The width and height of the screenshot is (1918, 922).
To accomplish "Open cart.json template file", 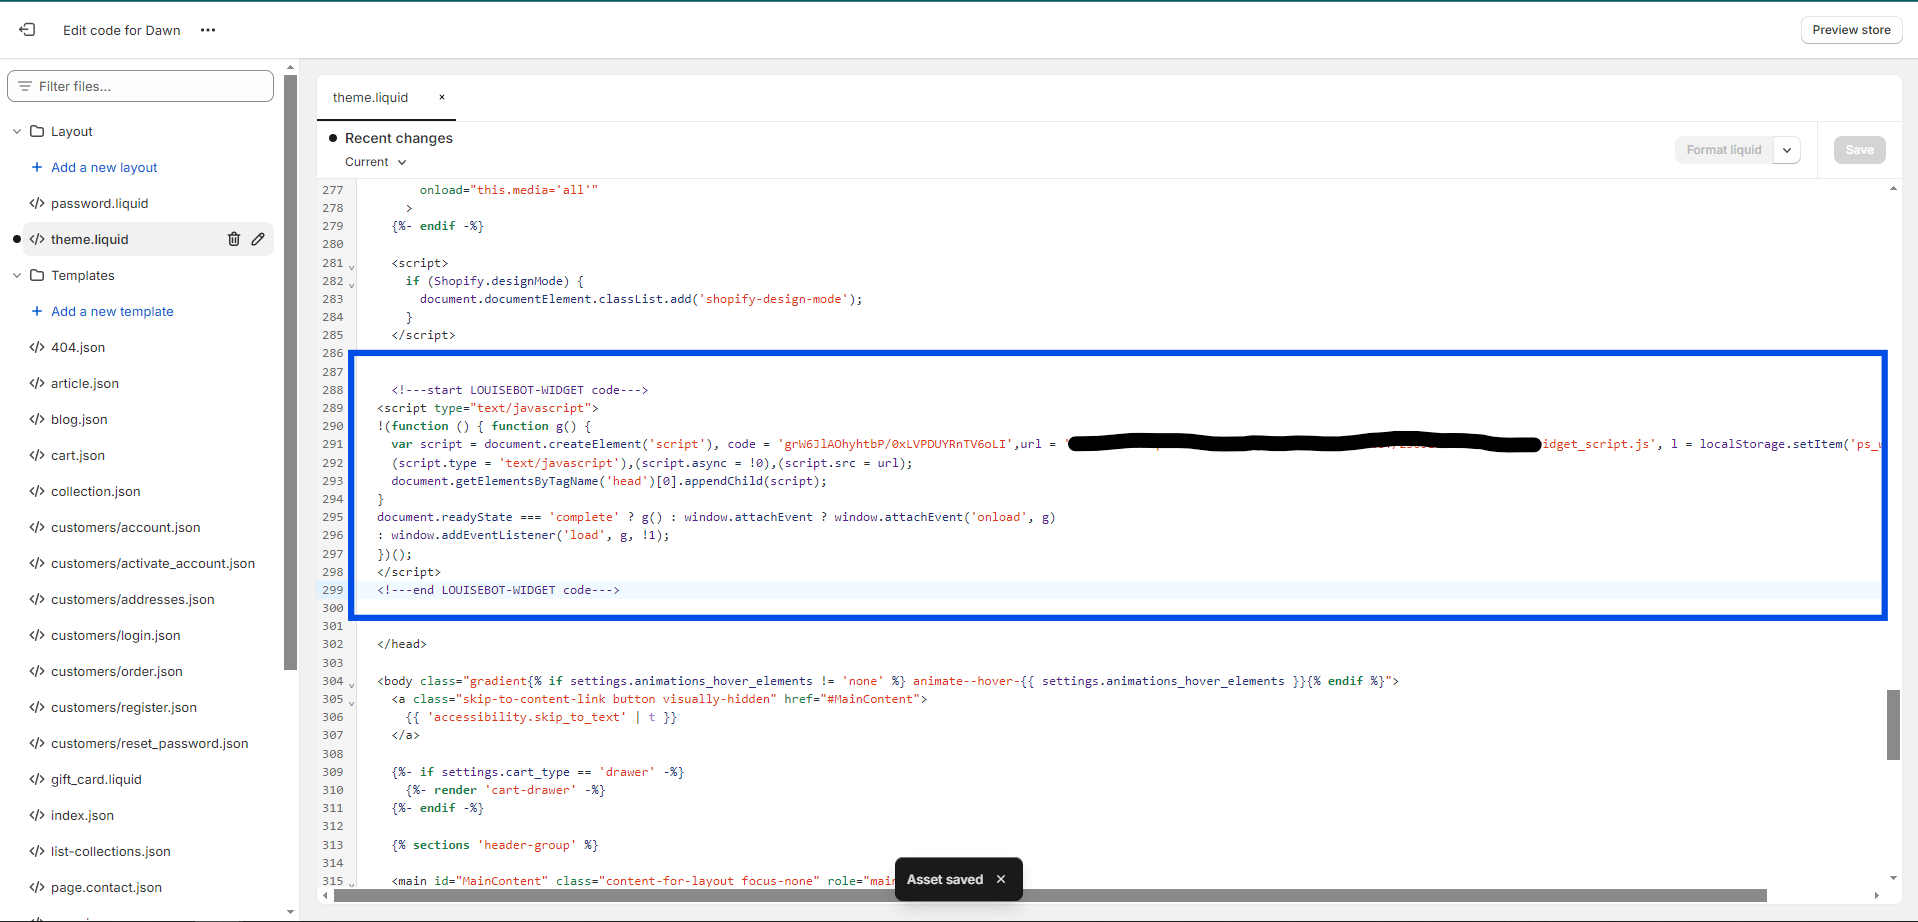I will click(x=78, y=455).
